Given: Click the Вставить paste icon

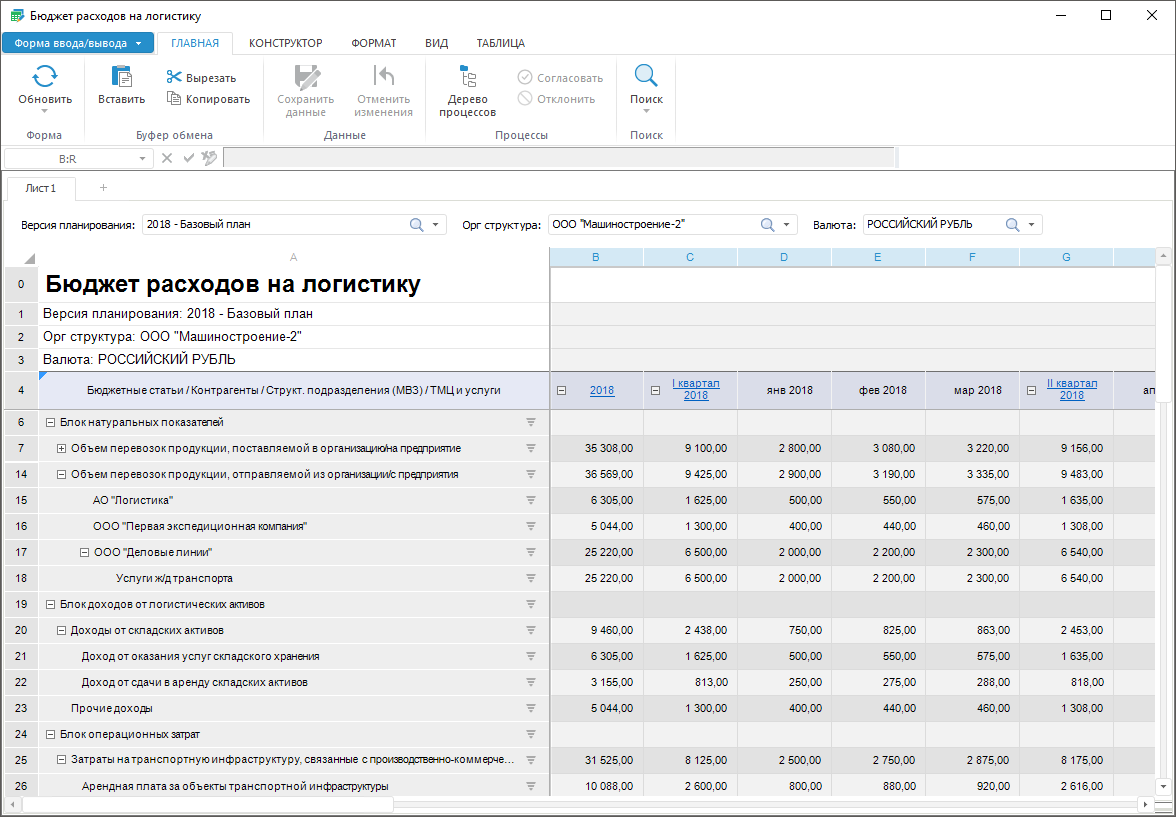Looking at the screenshot, I should [x=121, y=77].
